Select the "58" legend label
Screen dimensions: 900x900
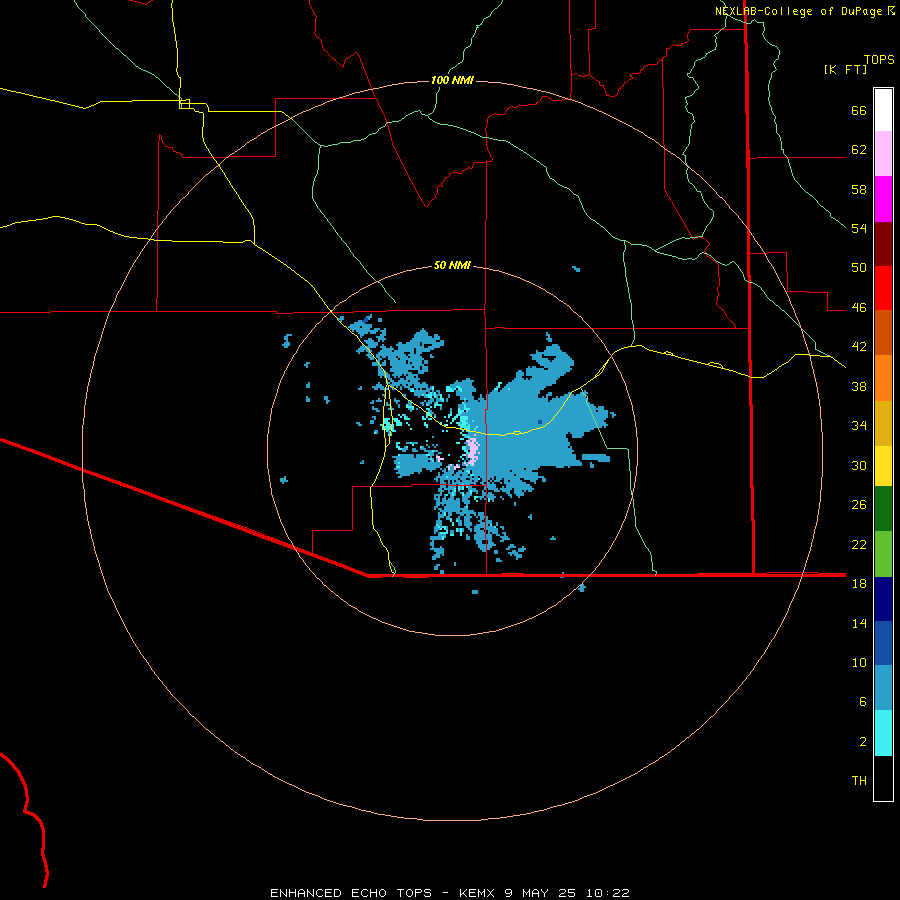pyautogui.click(x=859, y=189)
